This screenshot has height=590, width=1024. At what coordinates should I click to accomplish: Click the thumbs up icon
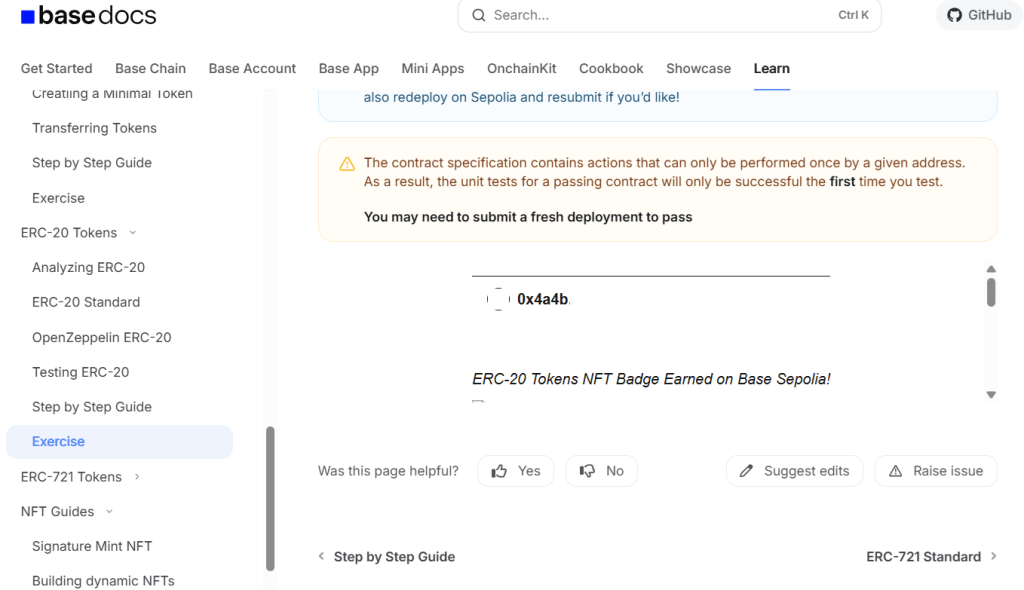coord(499,471)
